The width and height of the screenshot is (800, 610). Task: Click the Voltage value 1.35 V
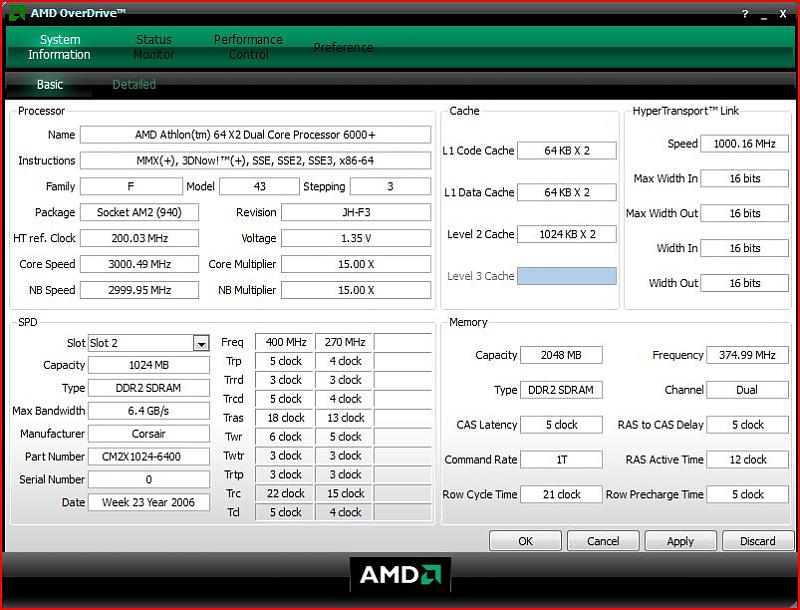356,238
